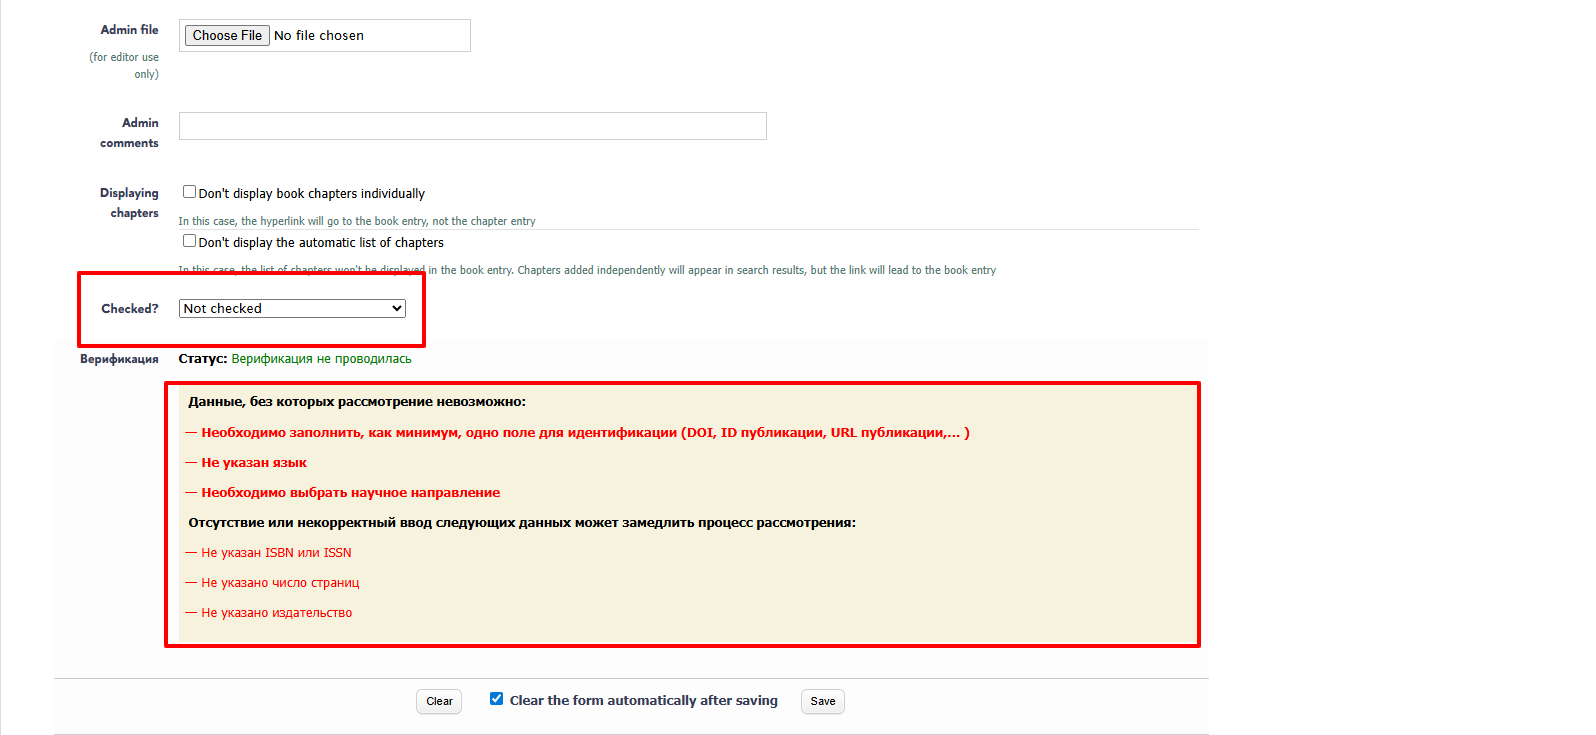
Task: Click the 'Верификация' section label
Action: (119, 359)
